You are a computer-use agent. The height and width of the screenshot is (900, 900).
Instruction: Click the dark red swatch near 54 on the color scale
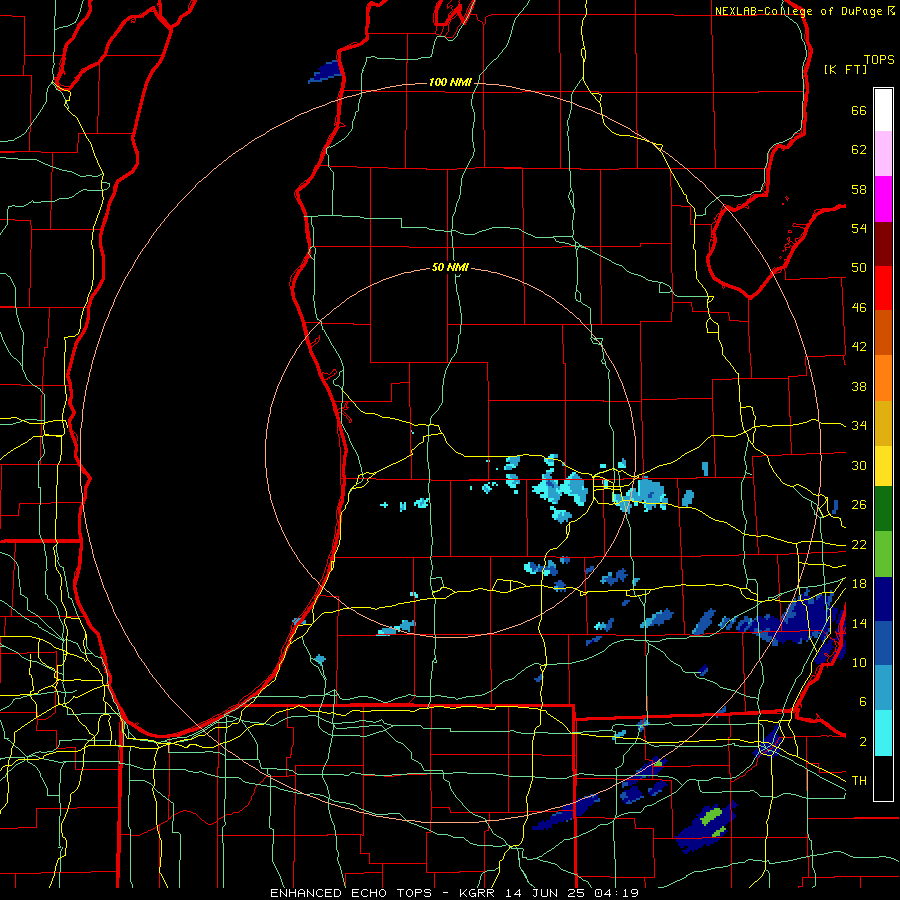(883, 243)
